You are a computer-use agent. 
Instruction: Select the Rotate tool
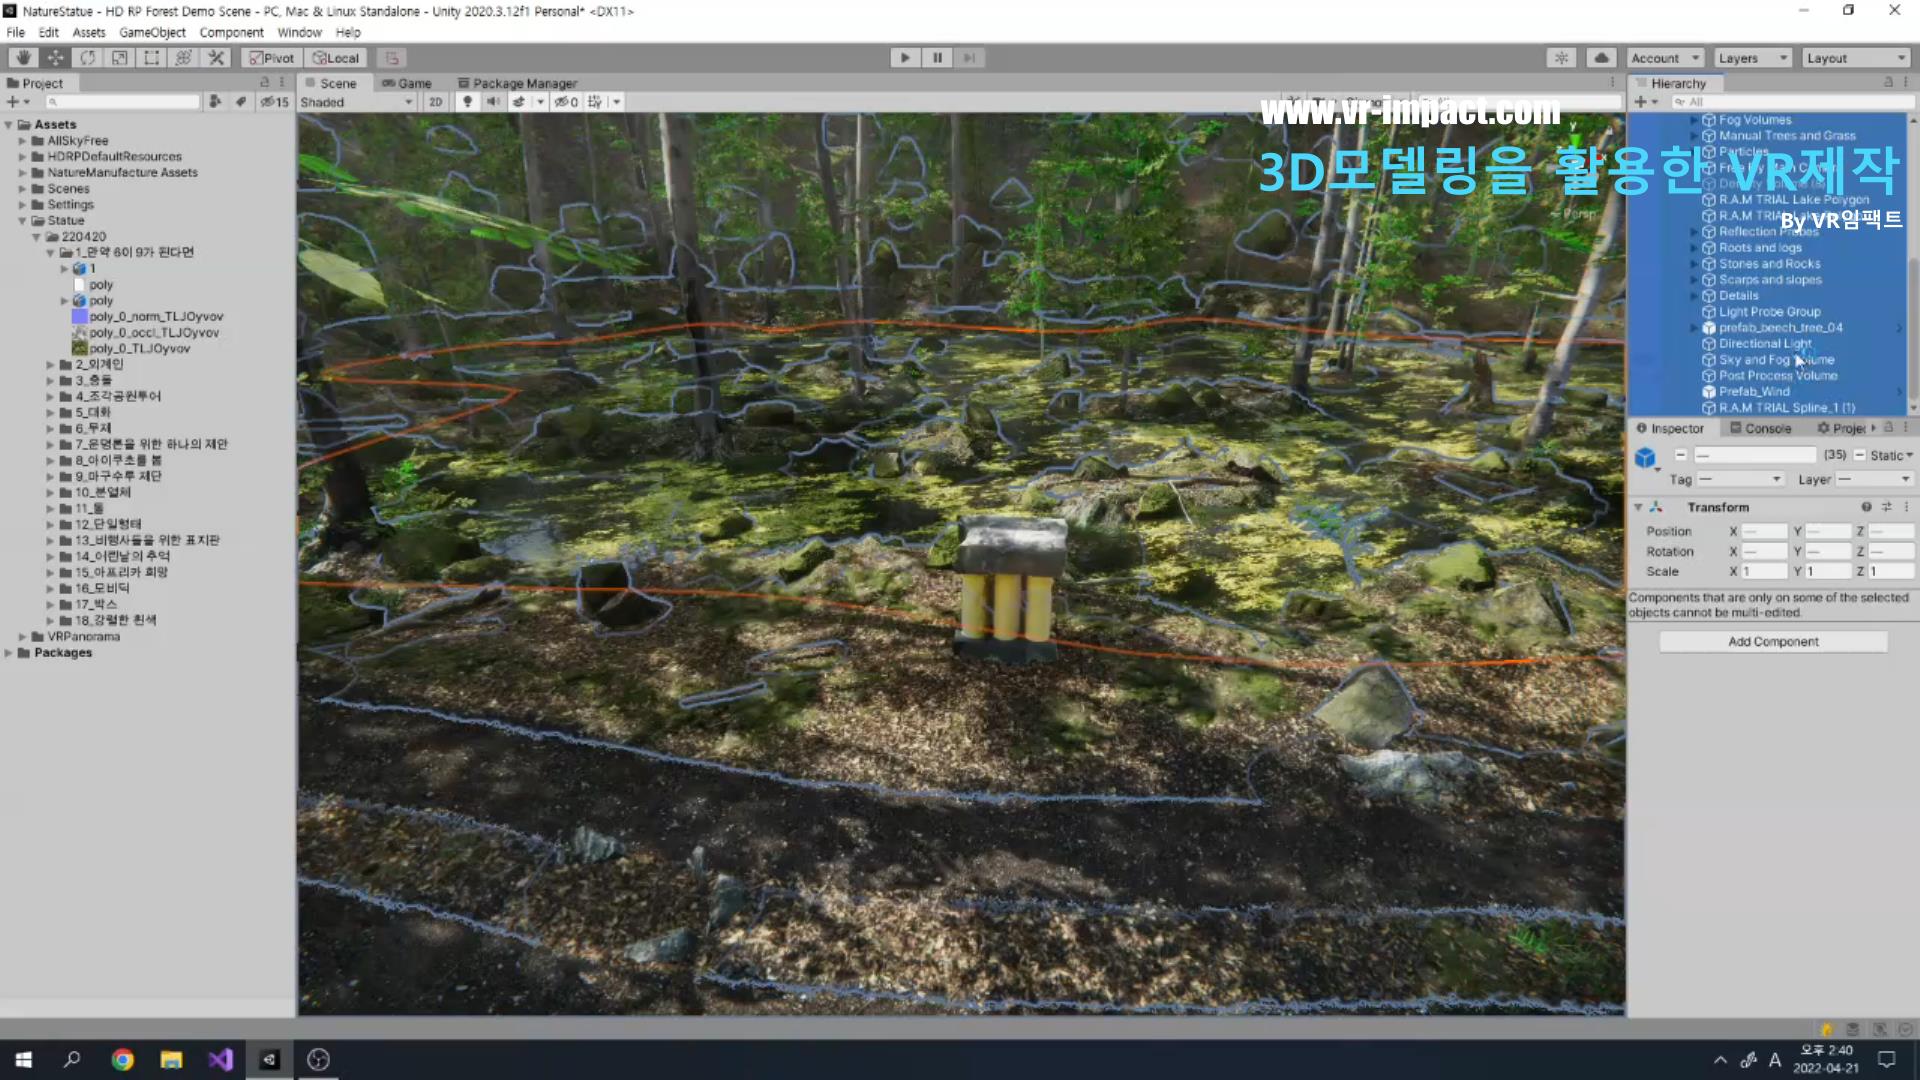(x=87, y=58)
